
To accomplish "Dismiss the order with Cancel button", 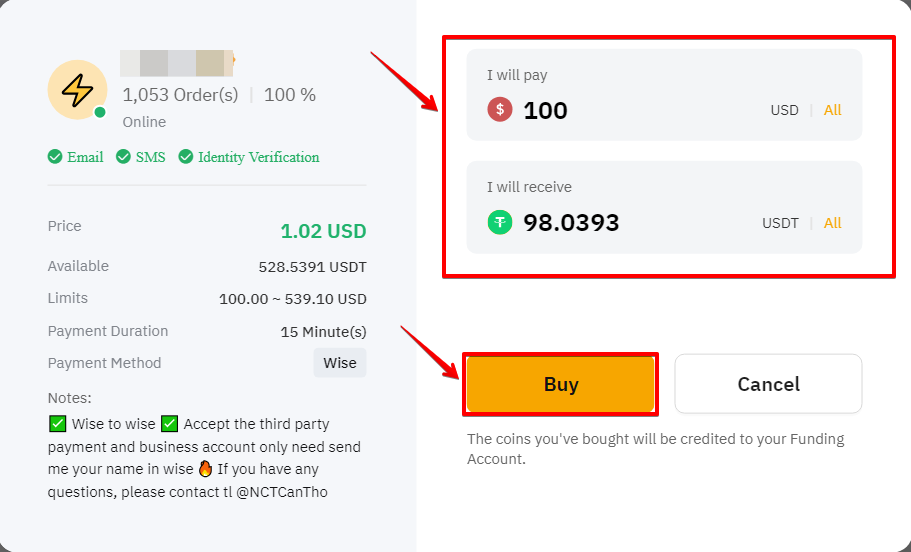I will (768, 384).
